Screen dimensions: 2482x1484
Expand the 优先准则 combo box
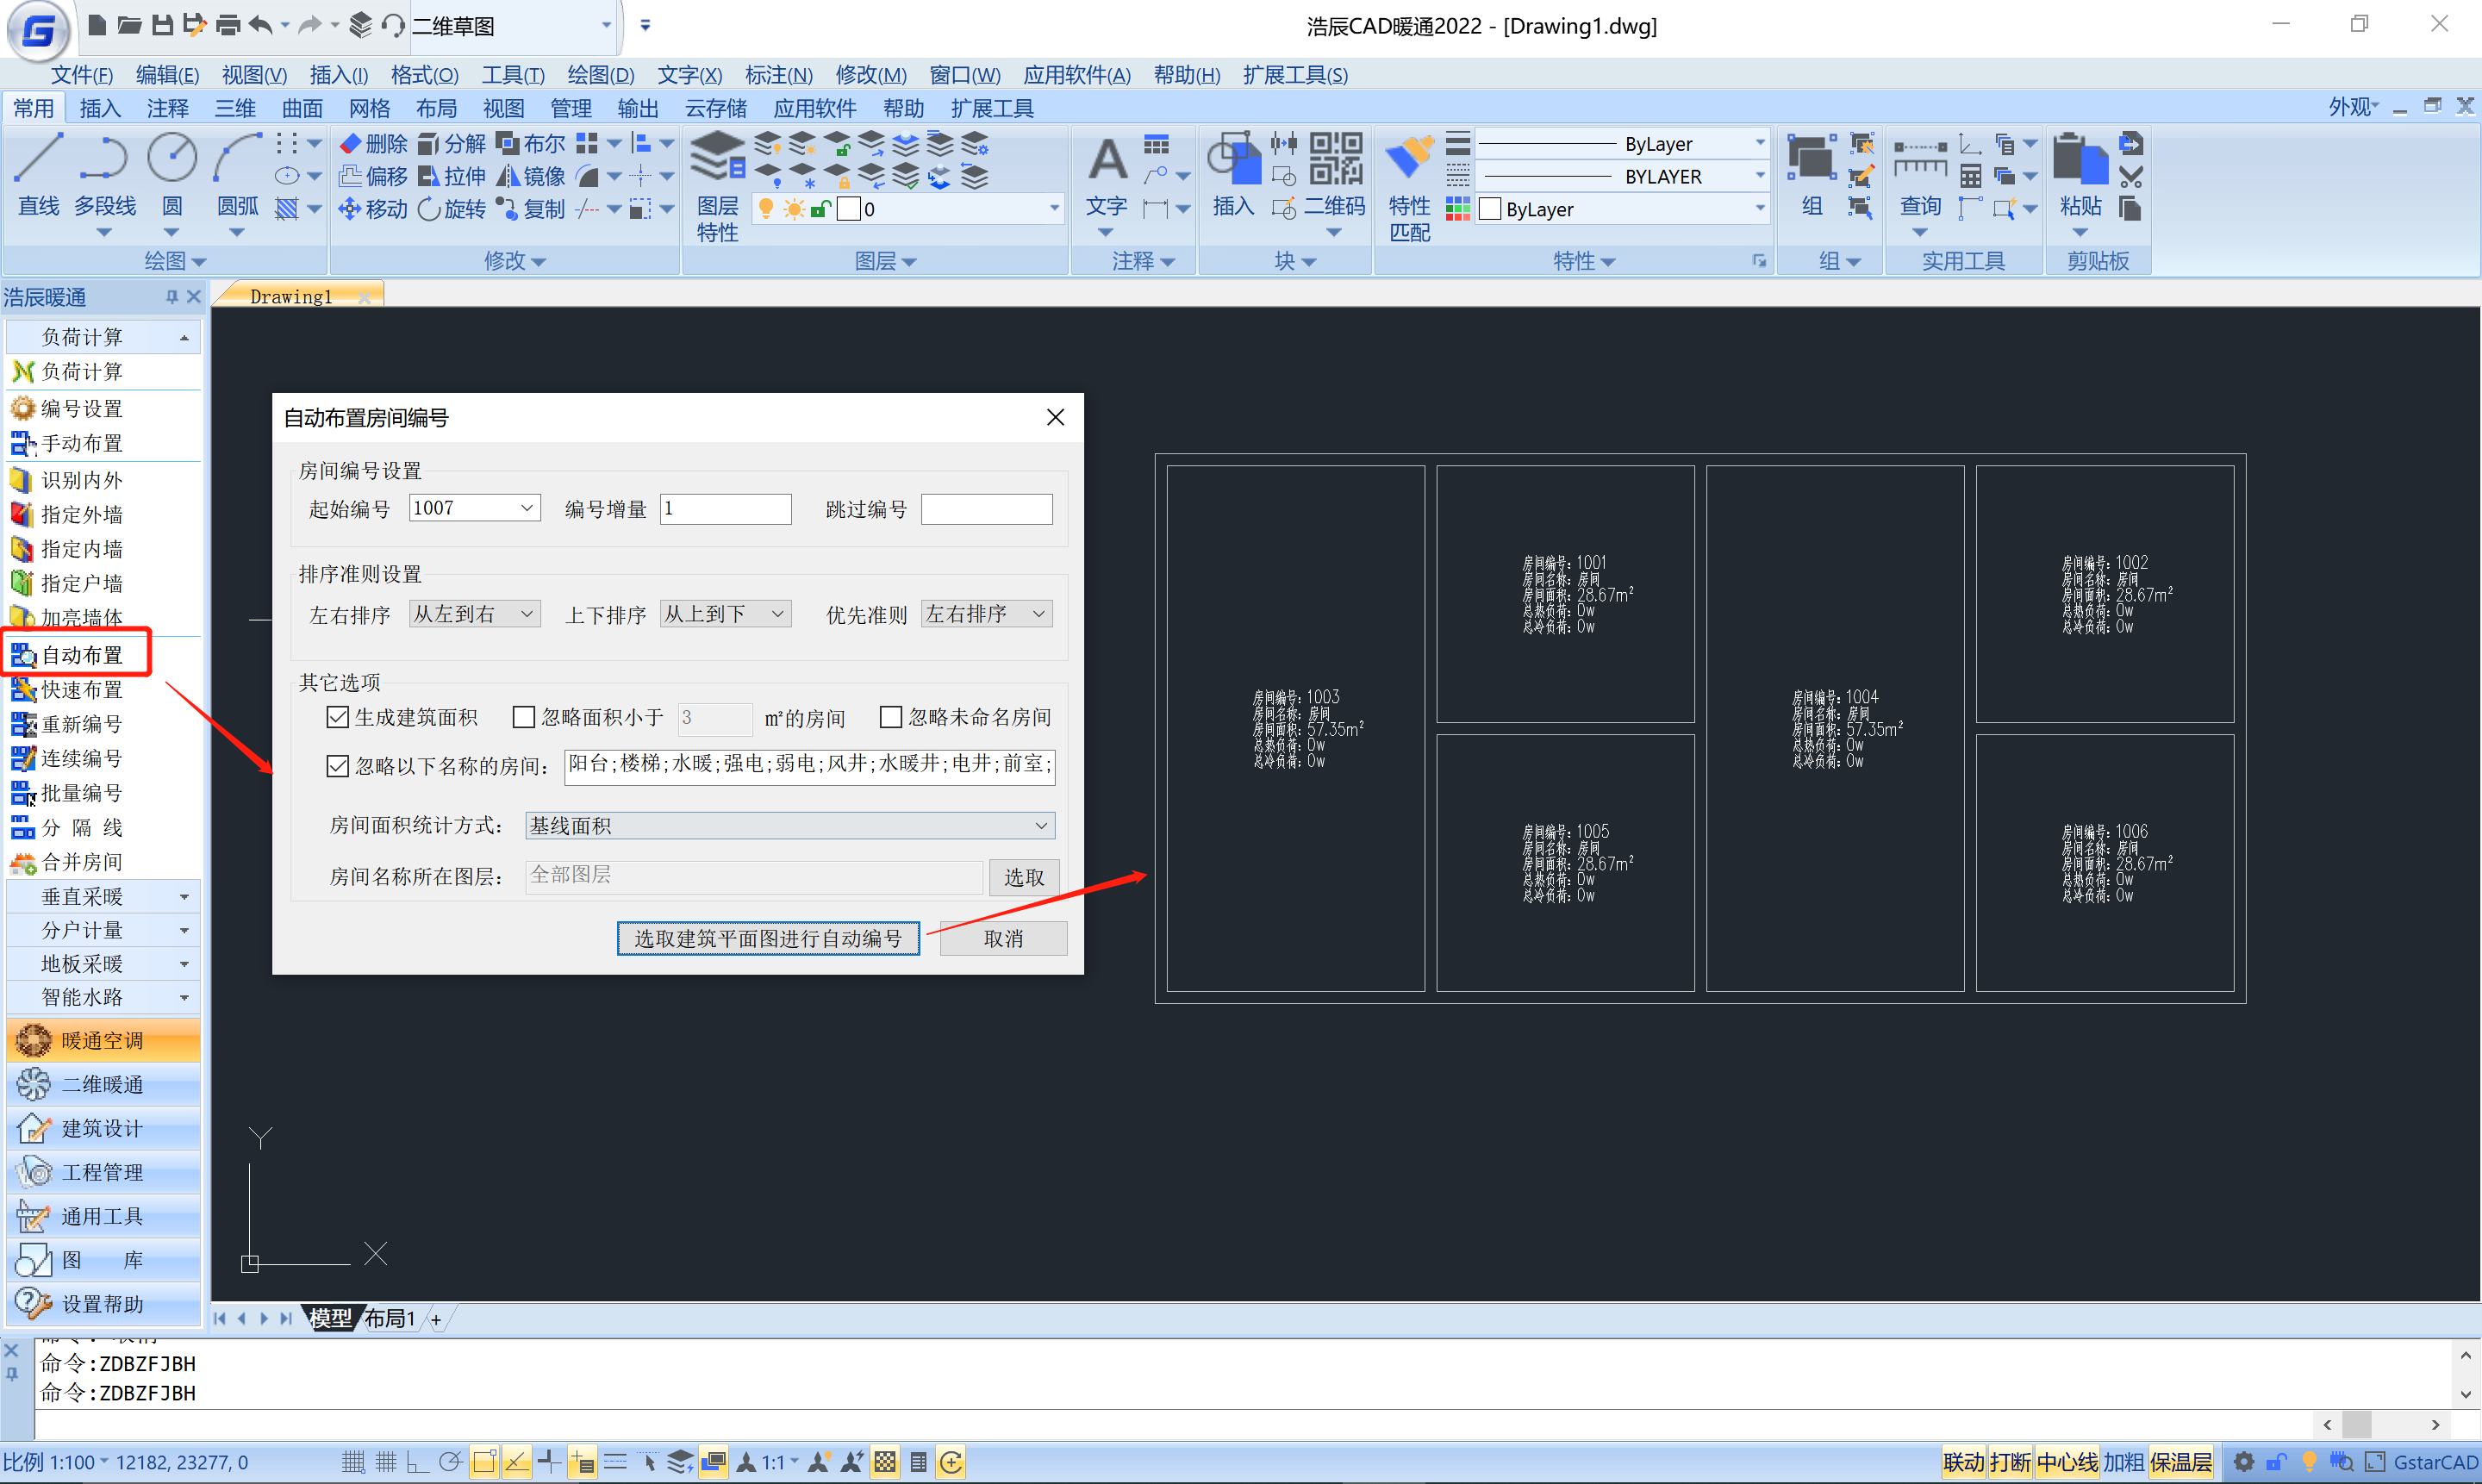[x=1038, y=614]
